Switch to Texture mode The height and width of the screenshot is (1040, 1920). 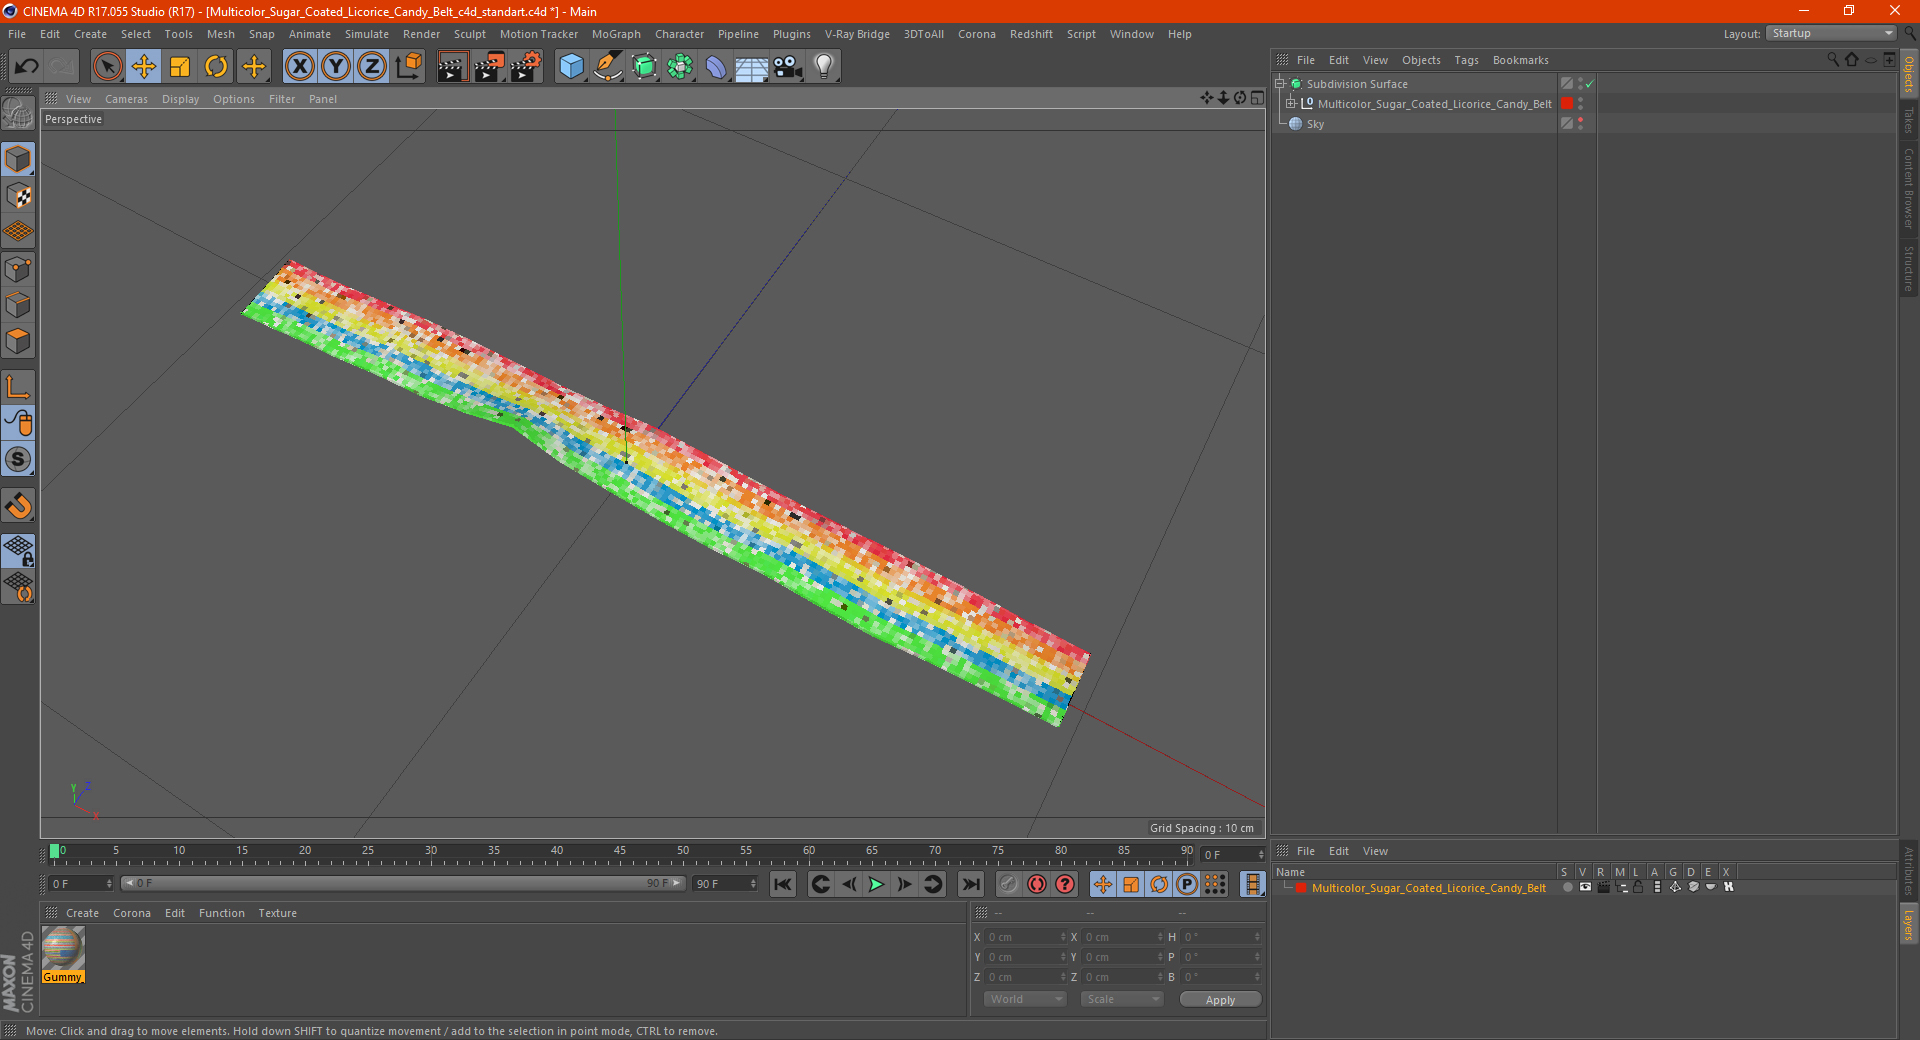coord(18,196)
